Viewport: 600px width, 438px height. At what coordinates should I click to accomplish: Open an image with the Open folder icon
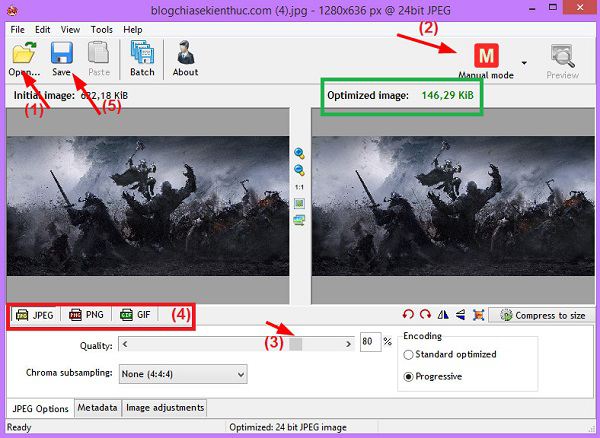coord(24,53)
